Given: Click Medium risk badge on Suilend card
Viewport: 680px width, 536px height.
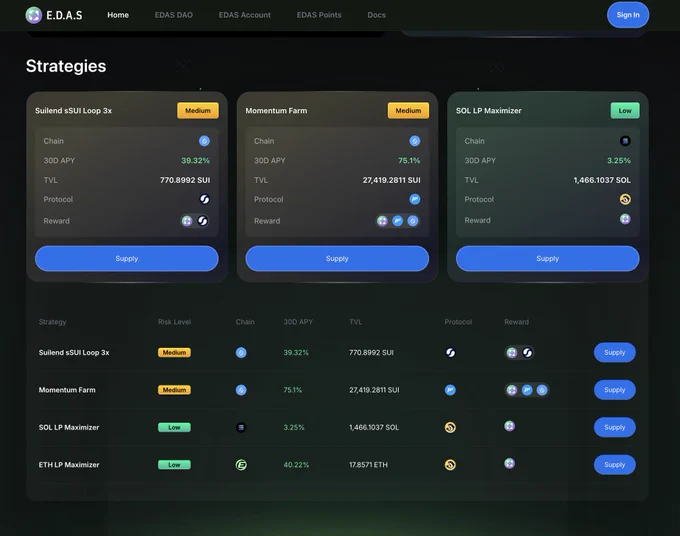Looking at the screenshot, I should 198,111.
